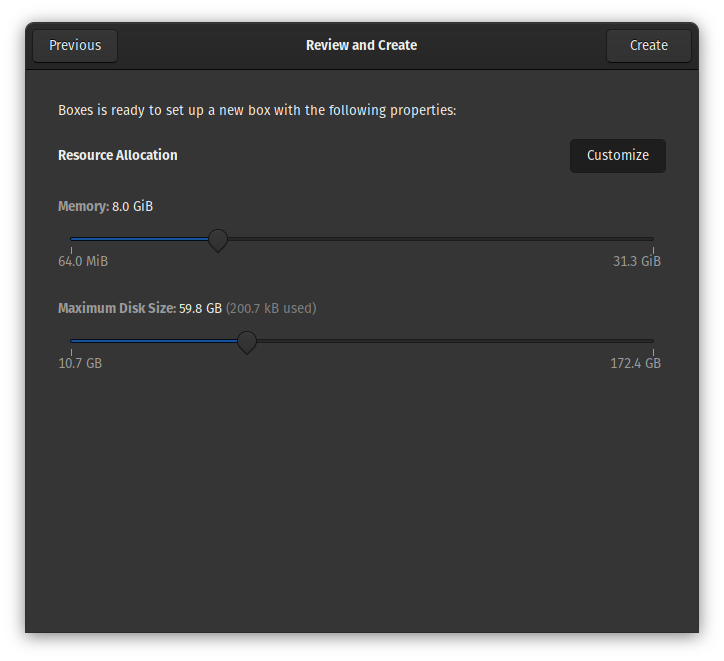
Task: Click the 172.4 GB maximum disk label
Action: (635, 363)
